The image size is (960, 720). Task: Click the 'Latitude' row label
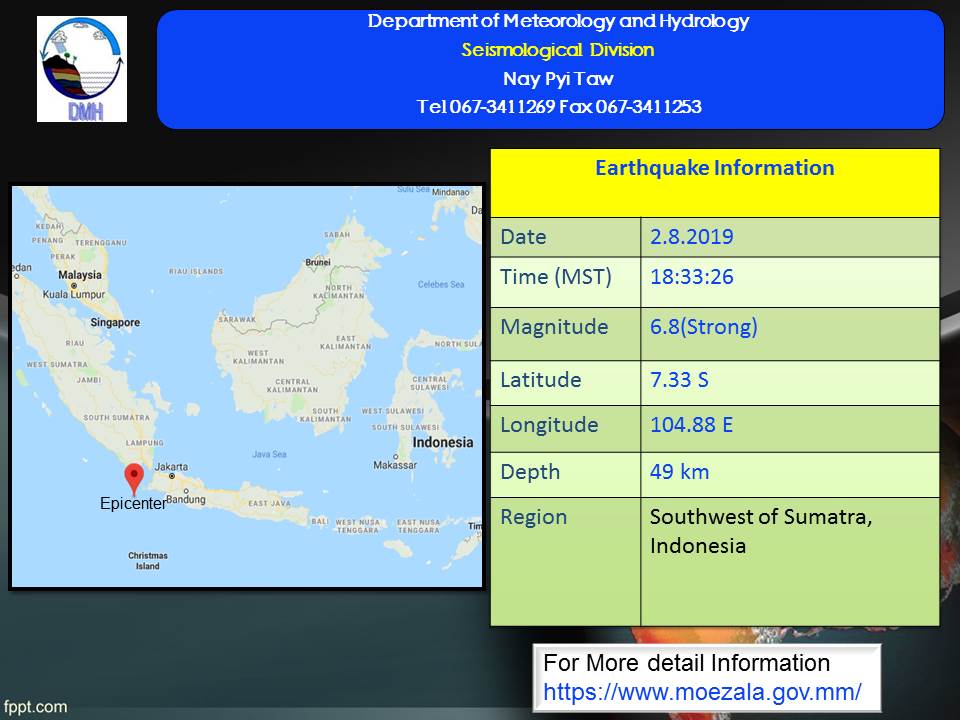coord(541,380)
